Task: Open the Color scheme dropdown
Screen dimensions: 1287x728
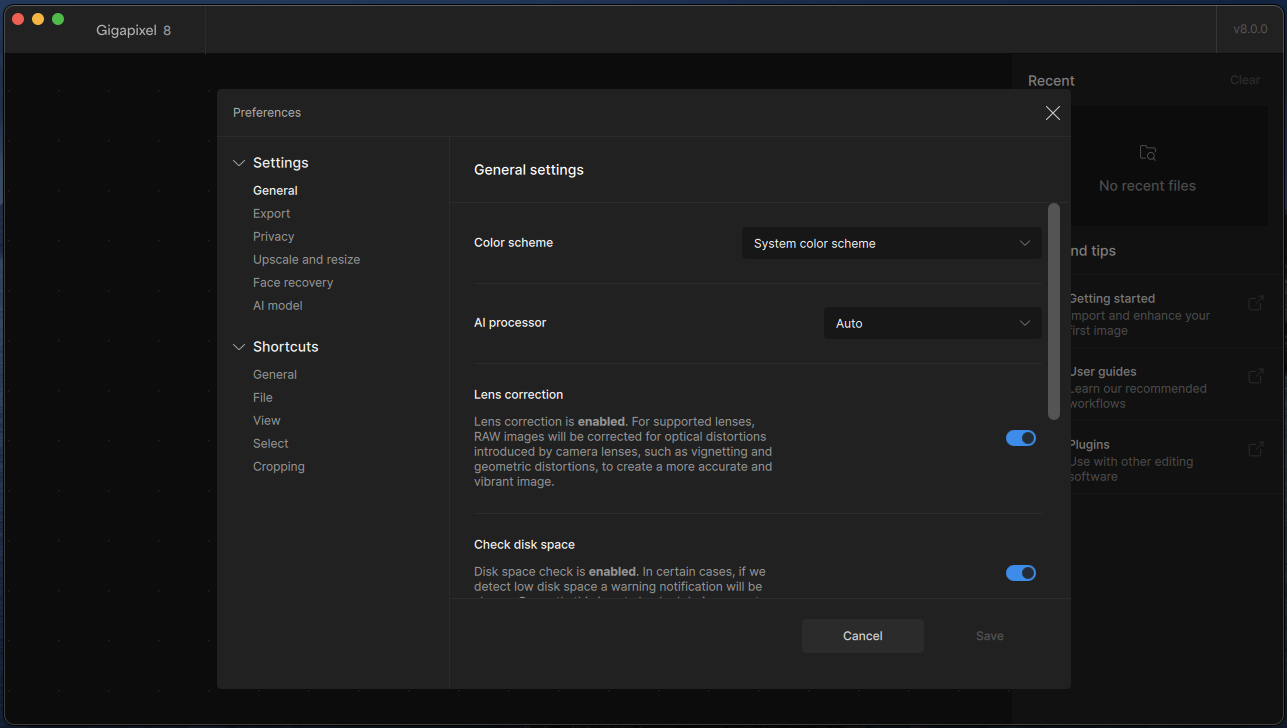Action: [x=891, y=243]
